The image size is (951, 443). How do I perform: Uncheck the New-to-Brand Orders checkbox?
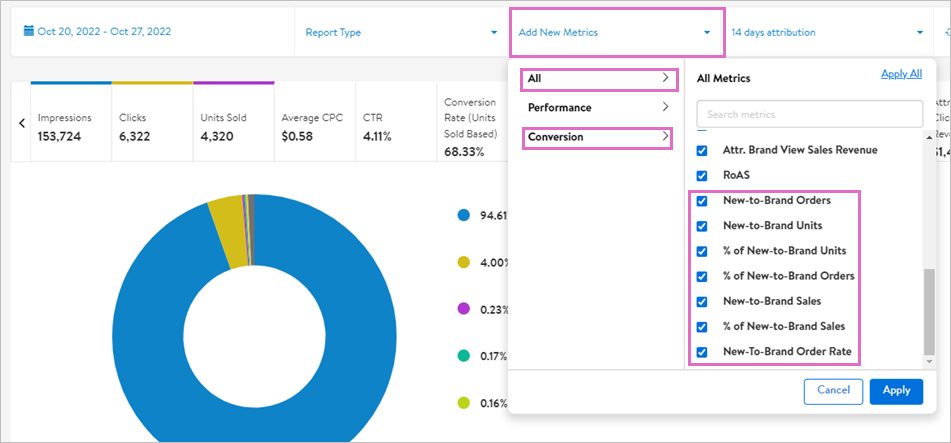pos(702,201)
